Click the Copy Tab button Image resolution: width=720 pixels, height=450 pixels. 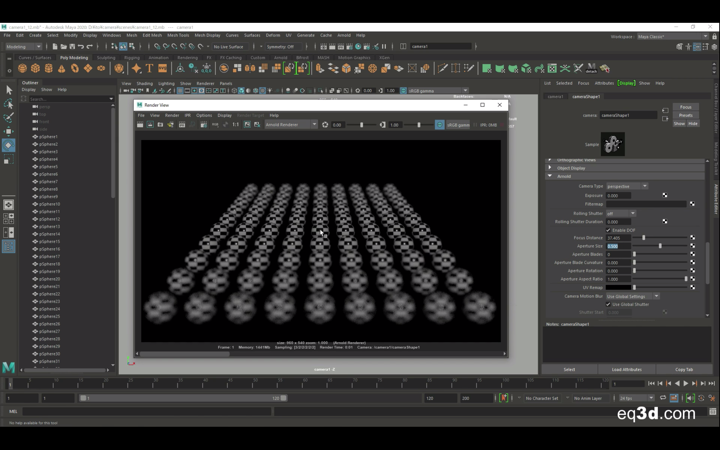point(684,369)
